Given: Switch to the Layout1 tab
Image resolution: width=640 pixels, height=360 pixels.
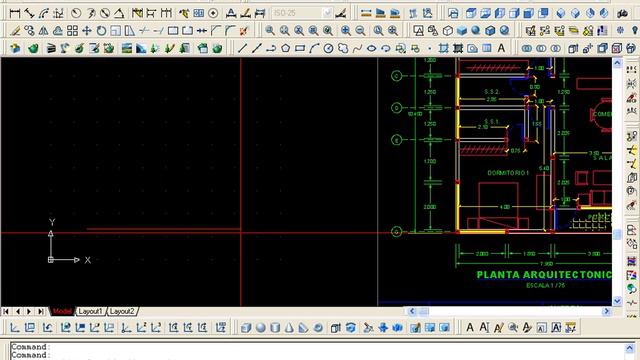Looking at the screenshot, I should 90,311.
